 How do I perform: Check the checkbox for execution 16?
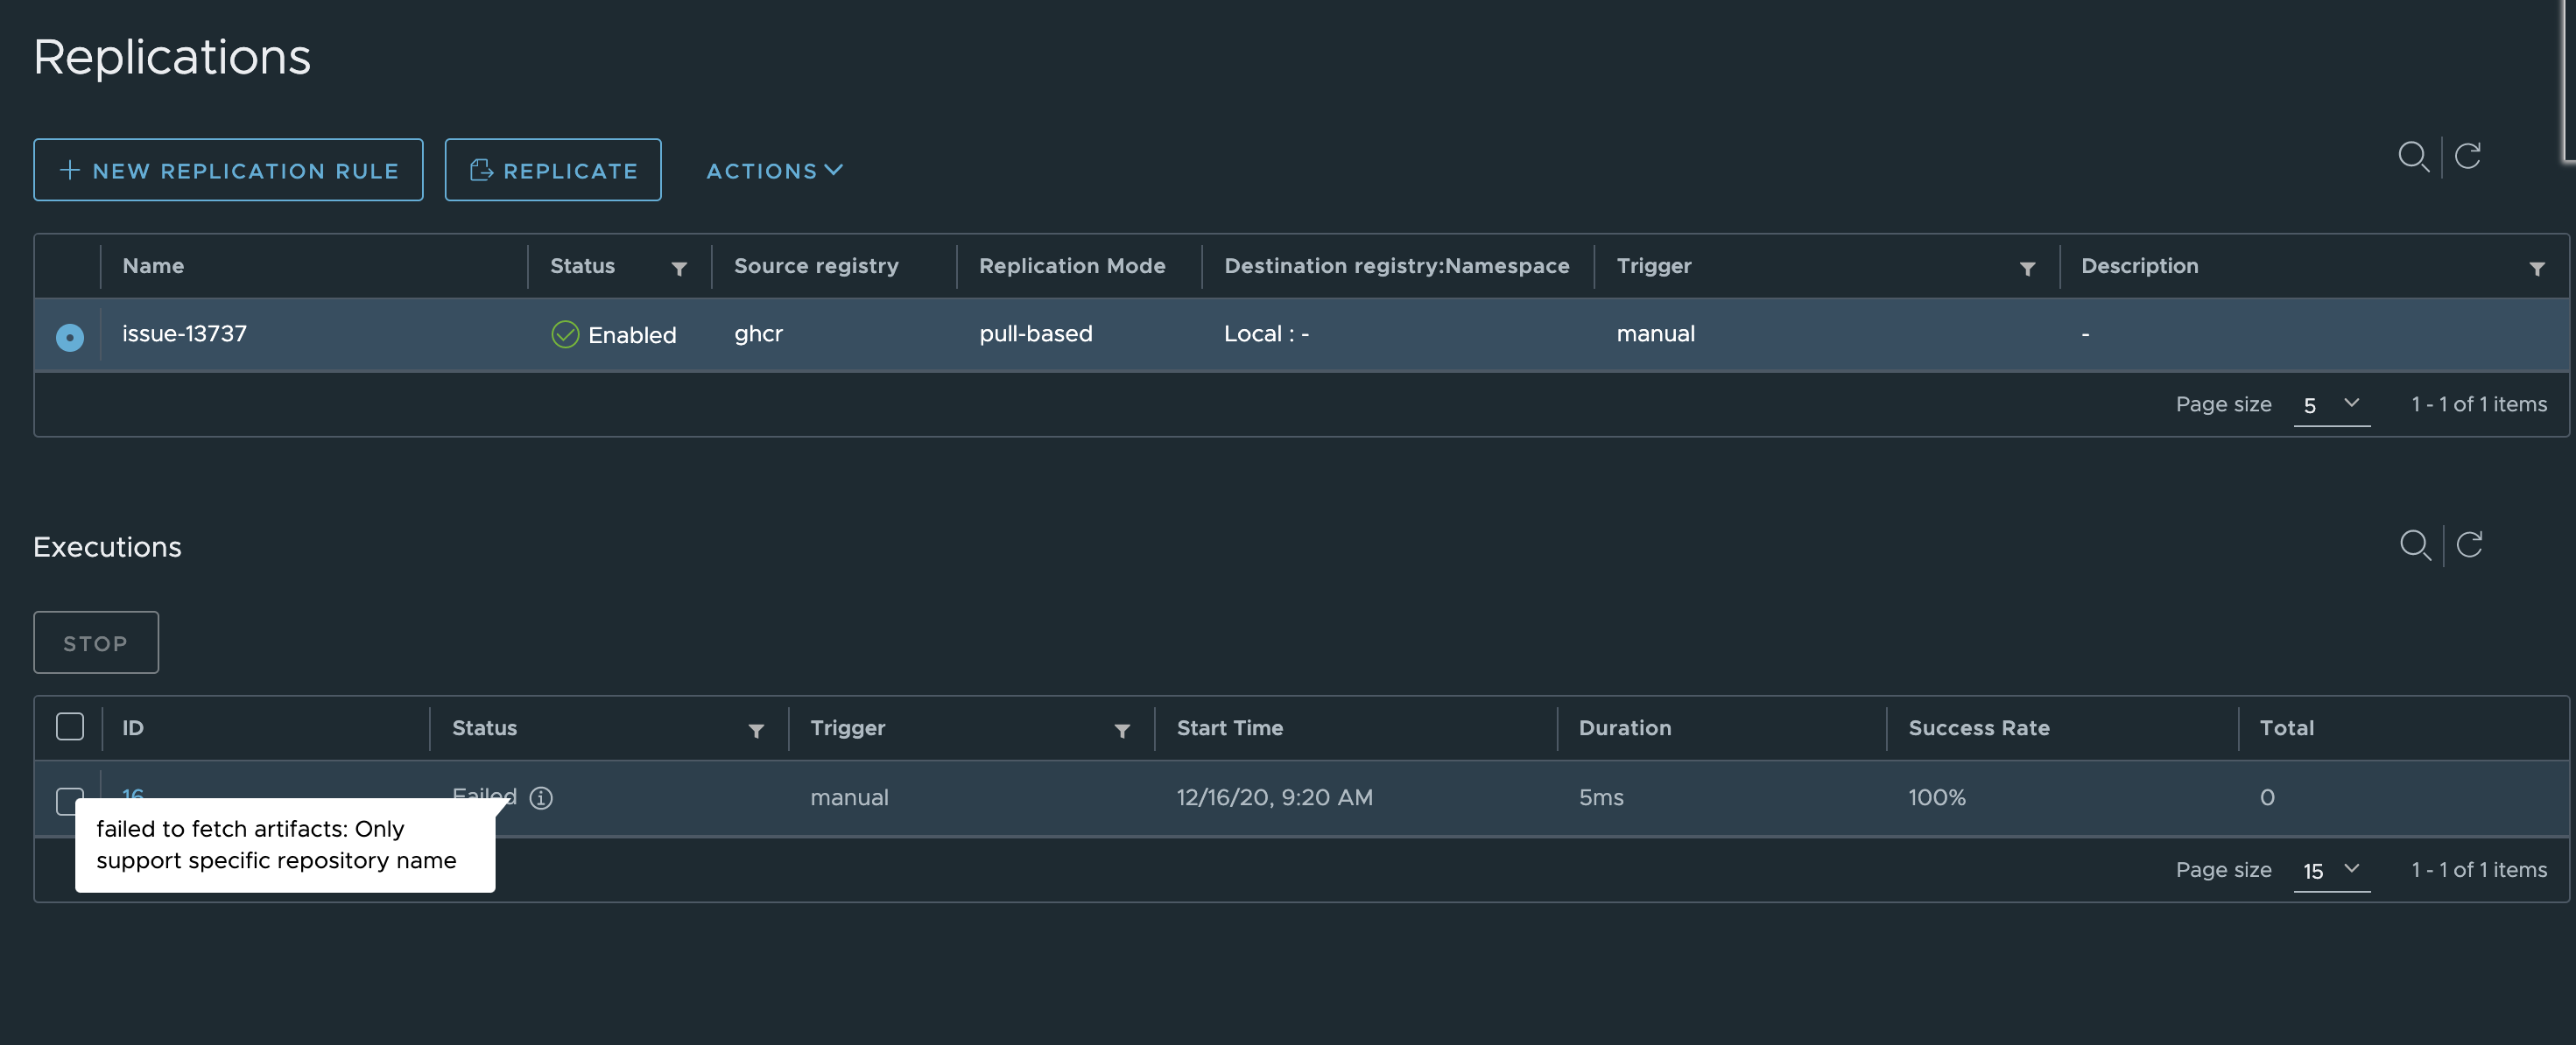(70, 802)
